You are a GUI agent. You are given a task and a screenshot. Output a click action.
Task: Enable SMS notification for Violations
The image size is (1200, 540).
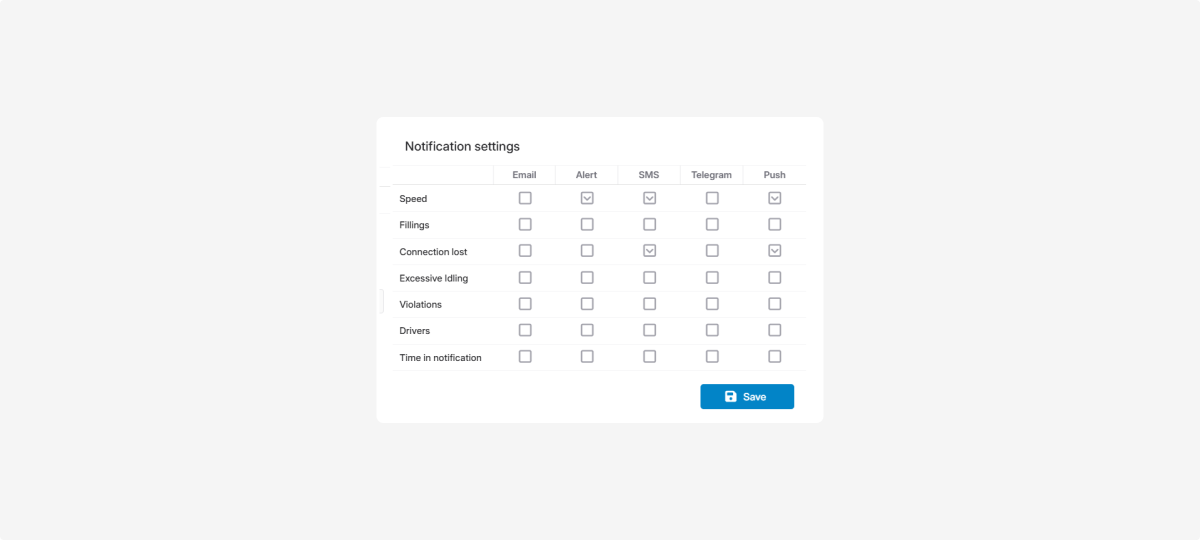pyautogui.click(x=650, y=304)
